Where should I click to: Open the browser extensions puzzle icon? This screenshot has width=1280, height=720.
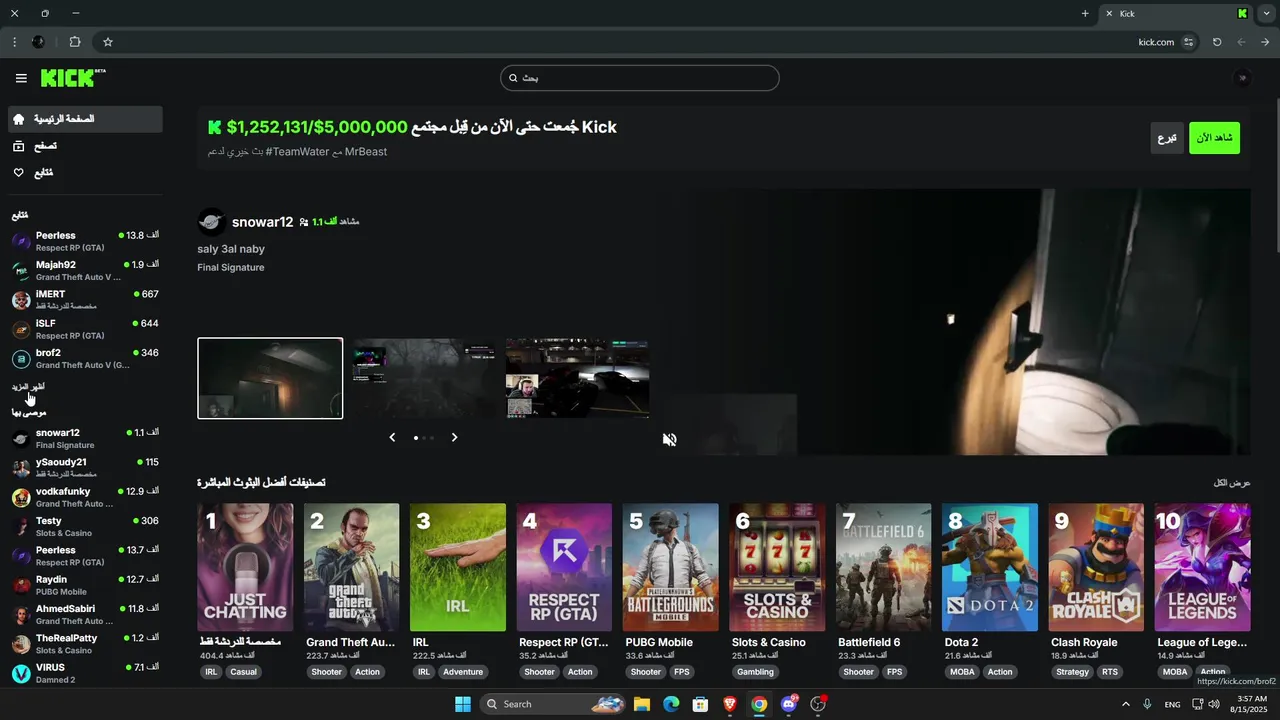coord(75,42)
